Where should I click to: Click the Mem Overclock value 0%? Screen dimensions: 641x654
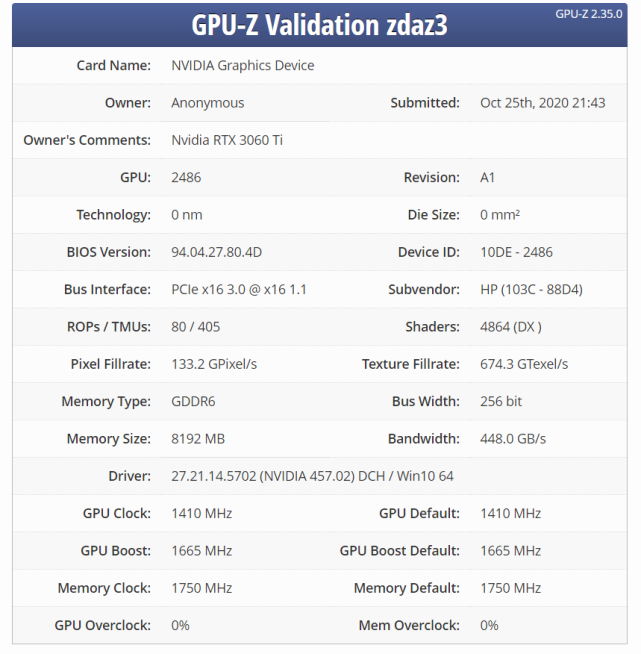pyautogui.click(x=489, y=625)
